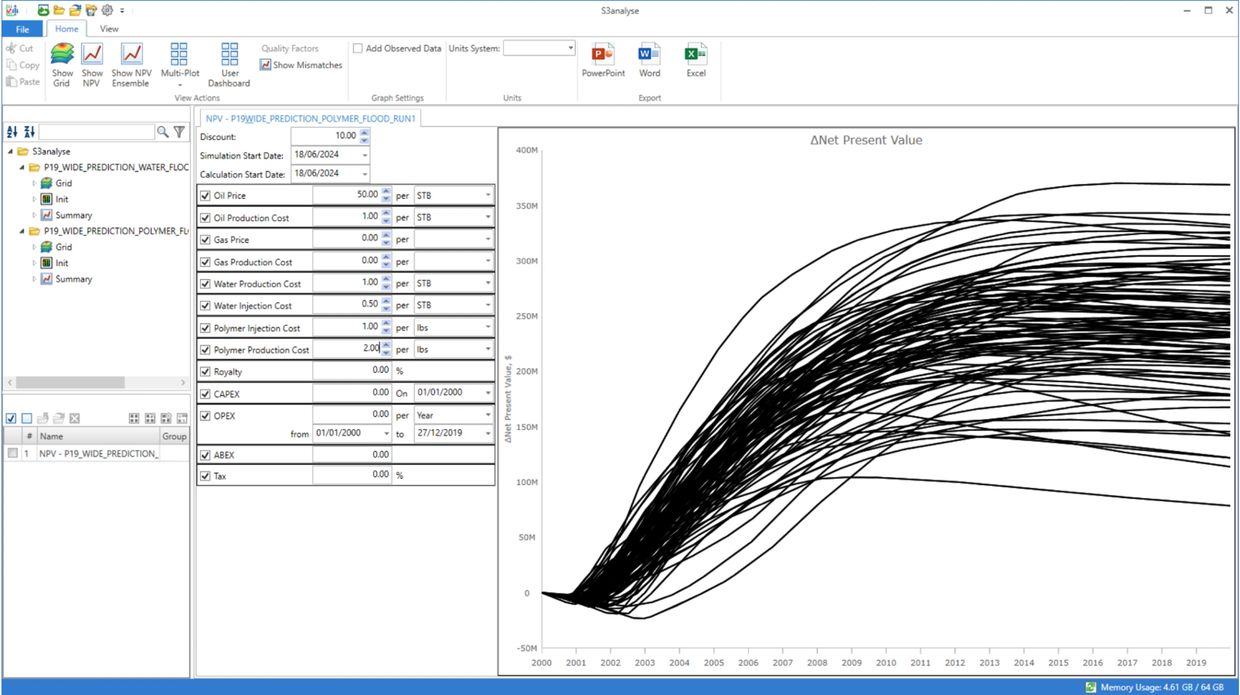
Task: Open the File menu
Action: coord(22,29)
